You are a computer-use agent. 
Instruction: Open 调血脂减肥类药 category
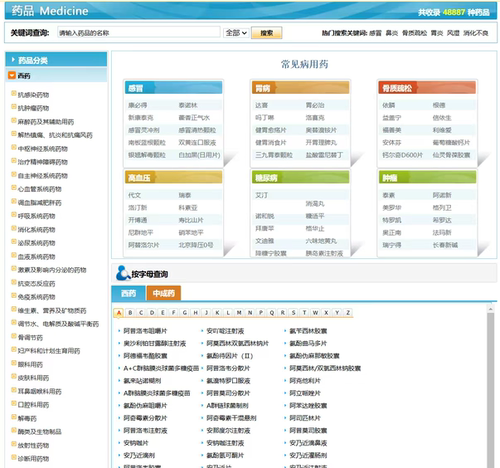pos(40,203)
